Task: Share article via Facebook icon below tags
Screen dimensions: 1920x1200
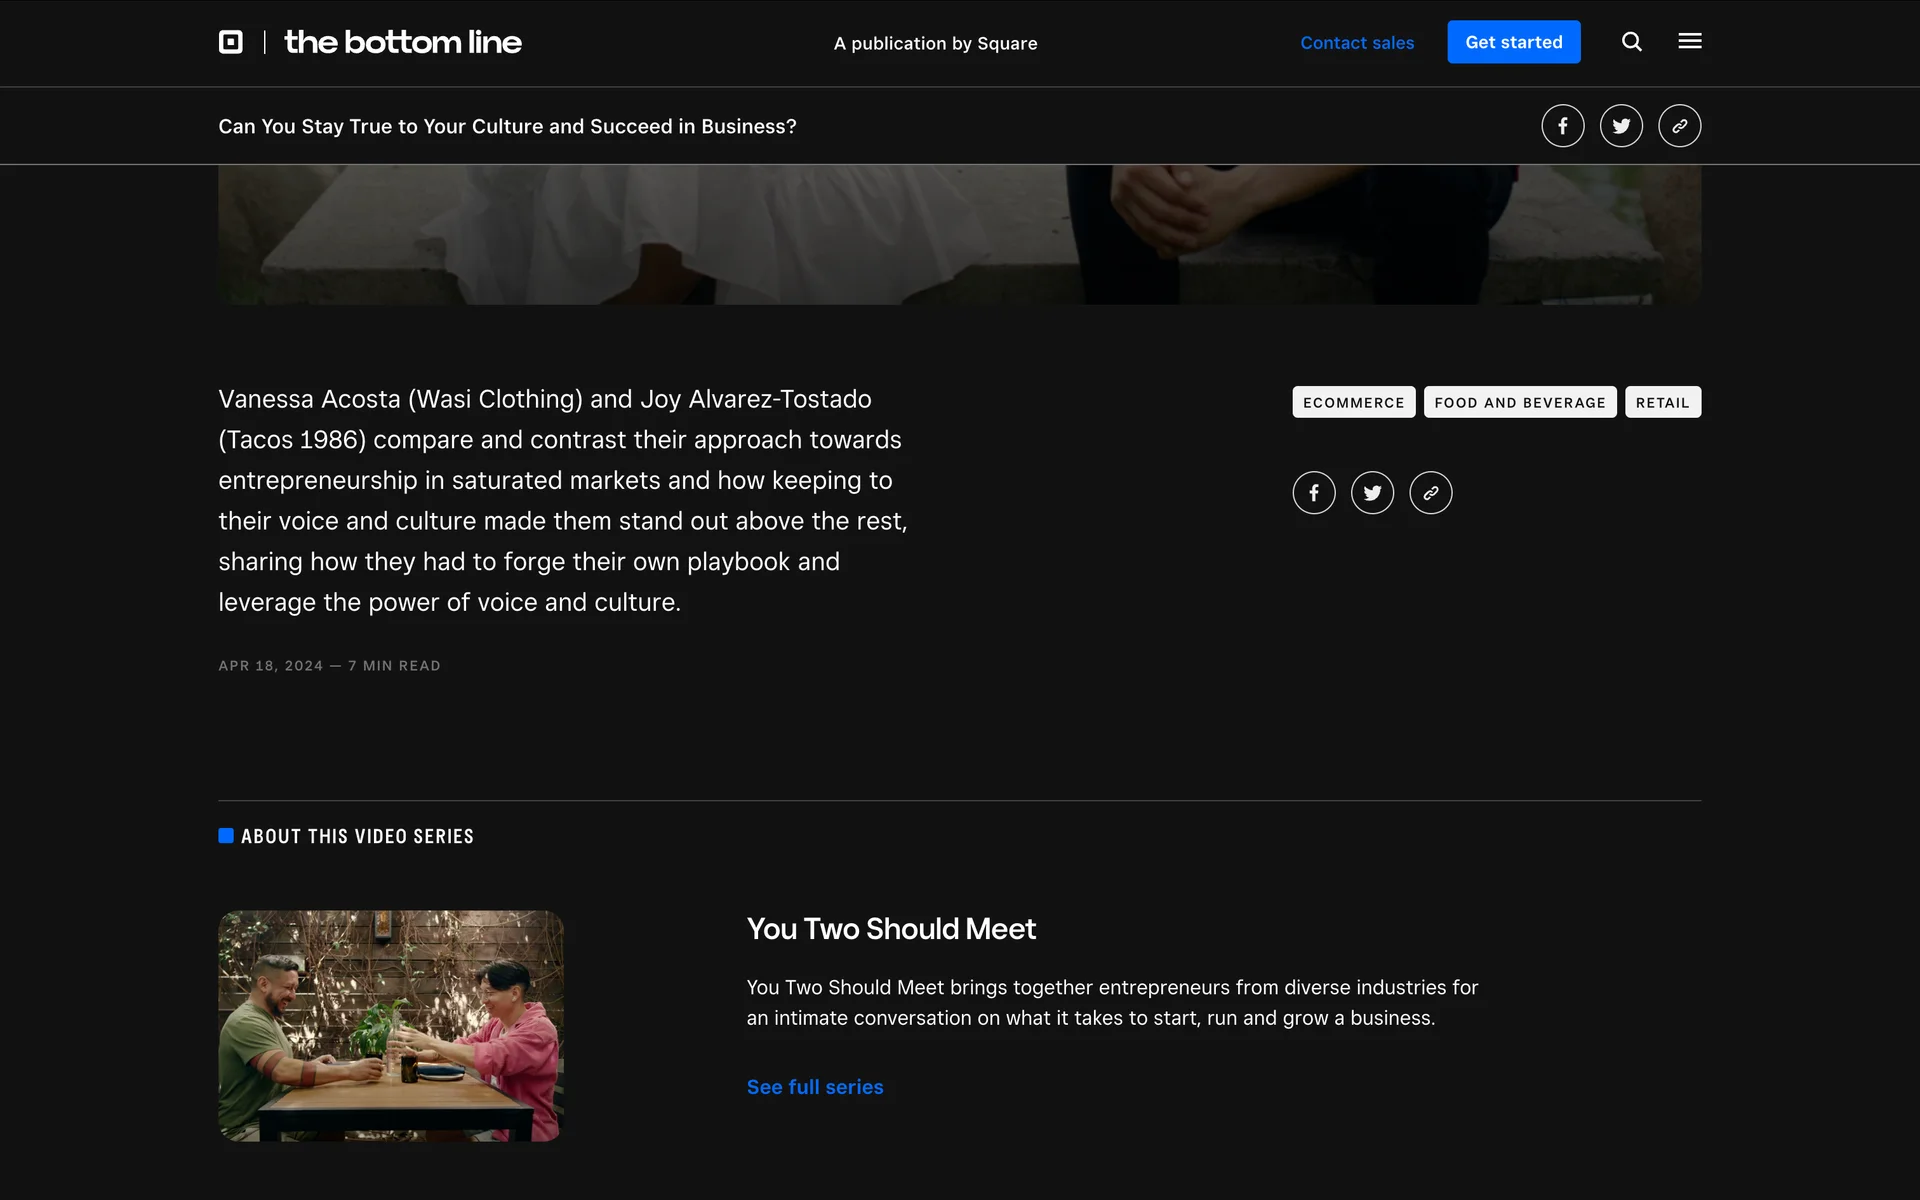Action: click(x=1314, y=493)
